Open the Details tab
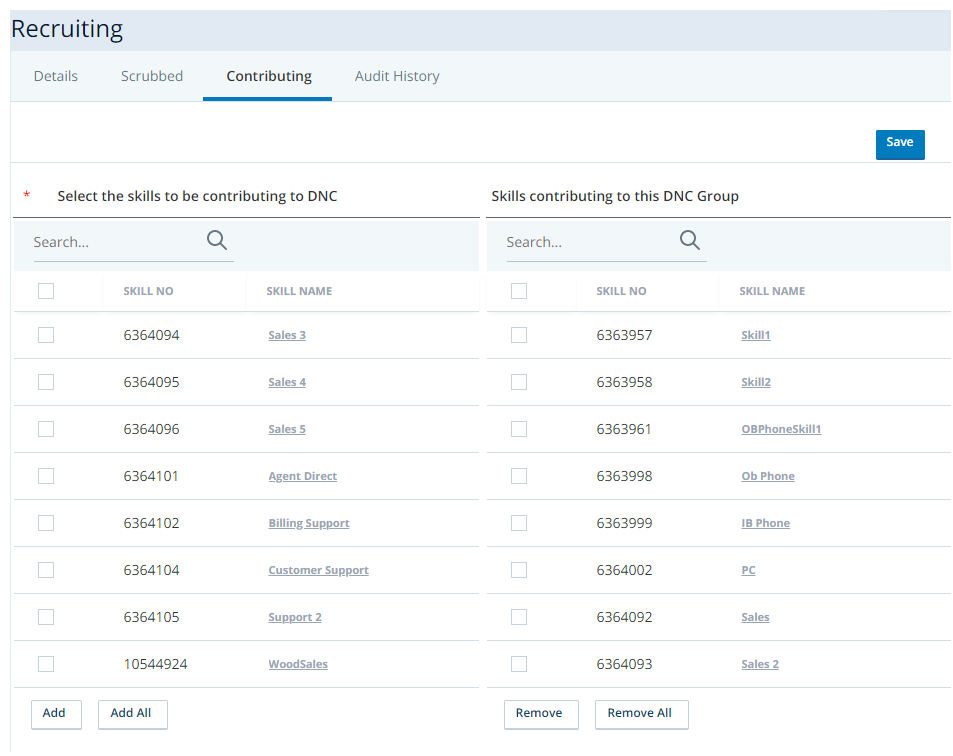Viewport: 953px width, 756px height. point(56,76)
